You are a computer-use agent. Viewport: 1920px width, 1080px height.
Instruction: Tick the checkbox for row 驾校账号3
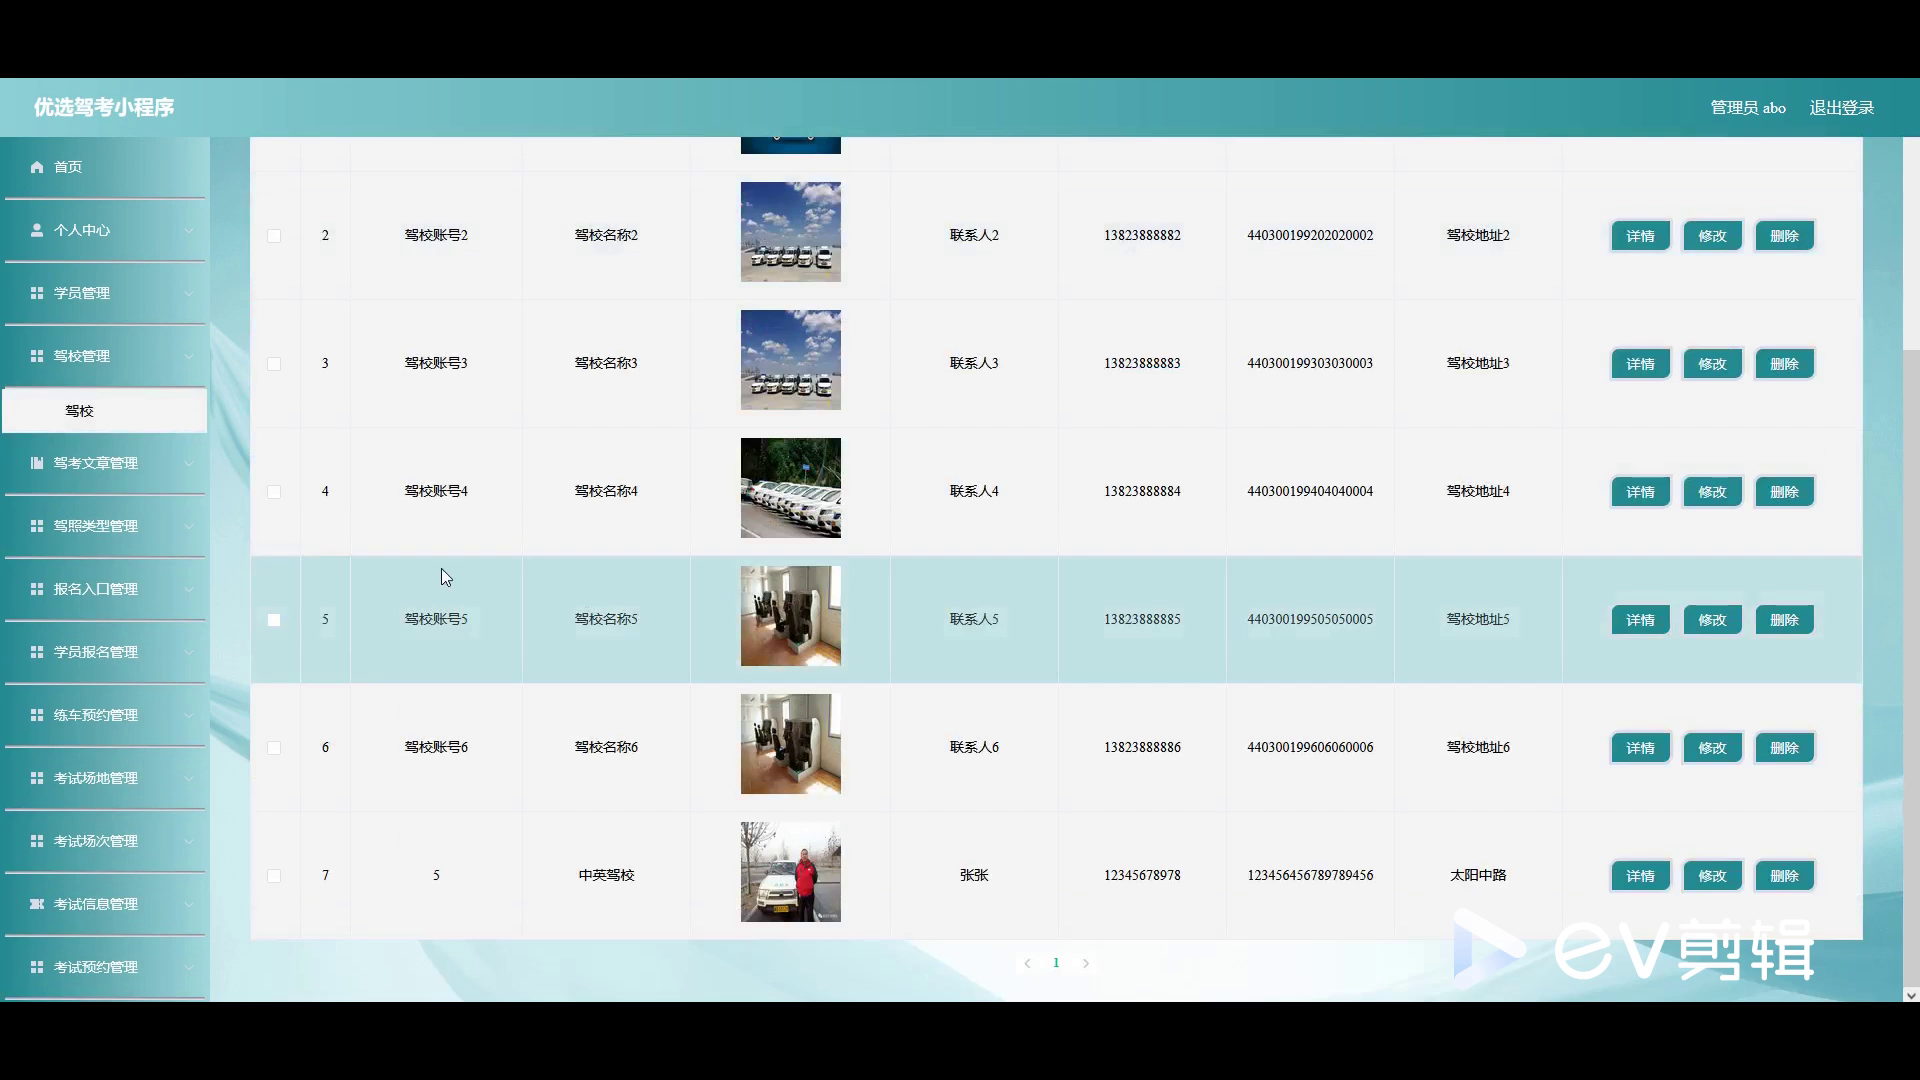274,364
